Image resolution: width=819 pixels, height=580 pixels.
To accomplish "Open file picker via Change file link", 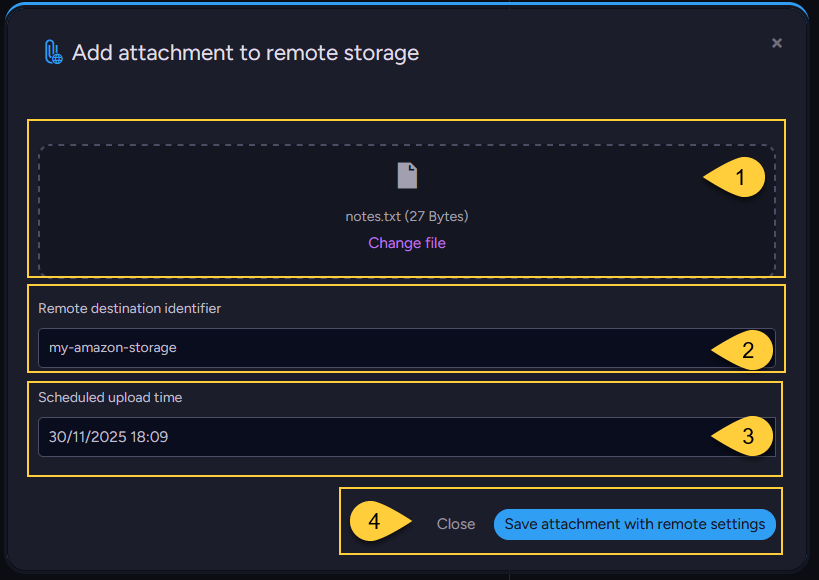I will pyautogui.click(x=406, y=242).
